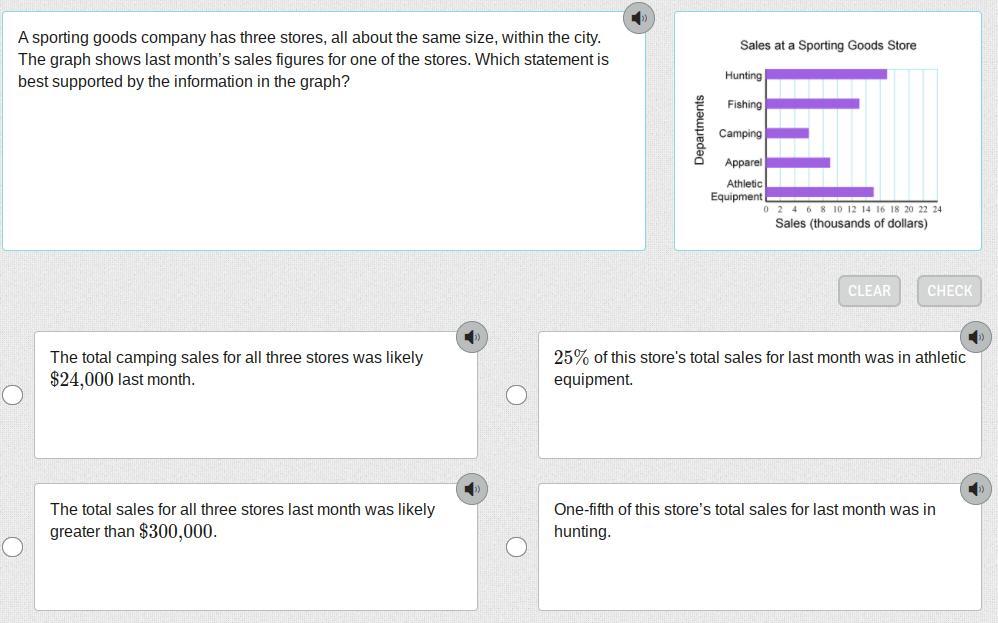Click the vertical 'Departments' axis label
The width and height of the screenshot is (998, 623).
point(700,130)
